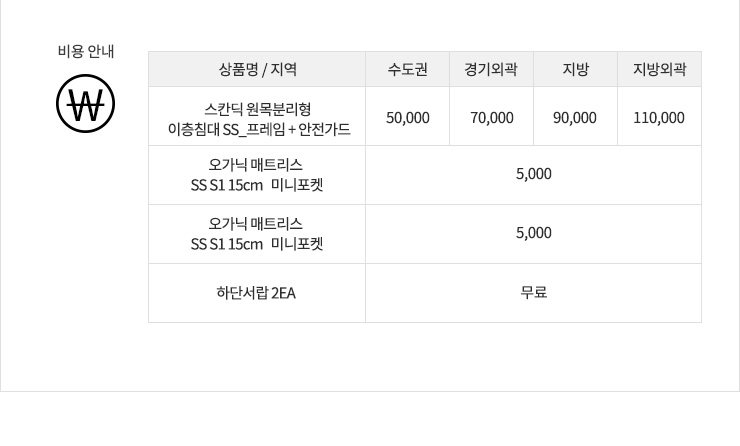Screen dimensions: 740x446
Task: Click the 비용 안내 heading label
Action: click(x=85, y=52)
